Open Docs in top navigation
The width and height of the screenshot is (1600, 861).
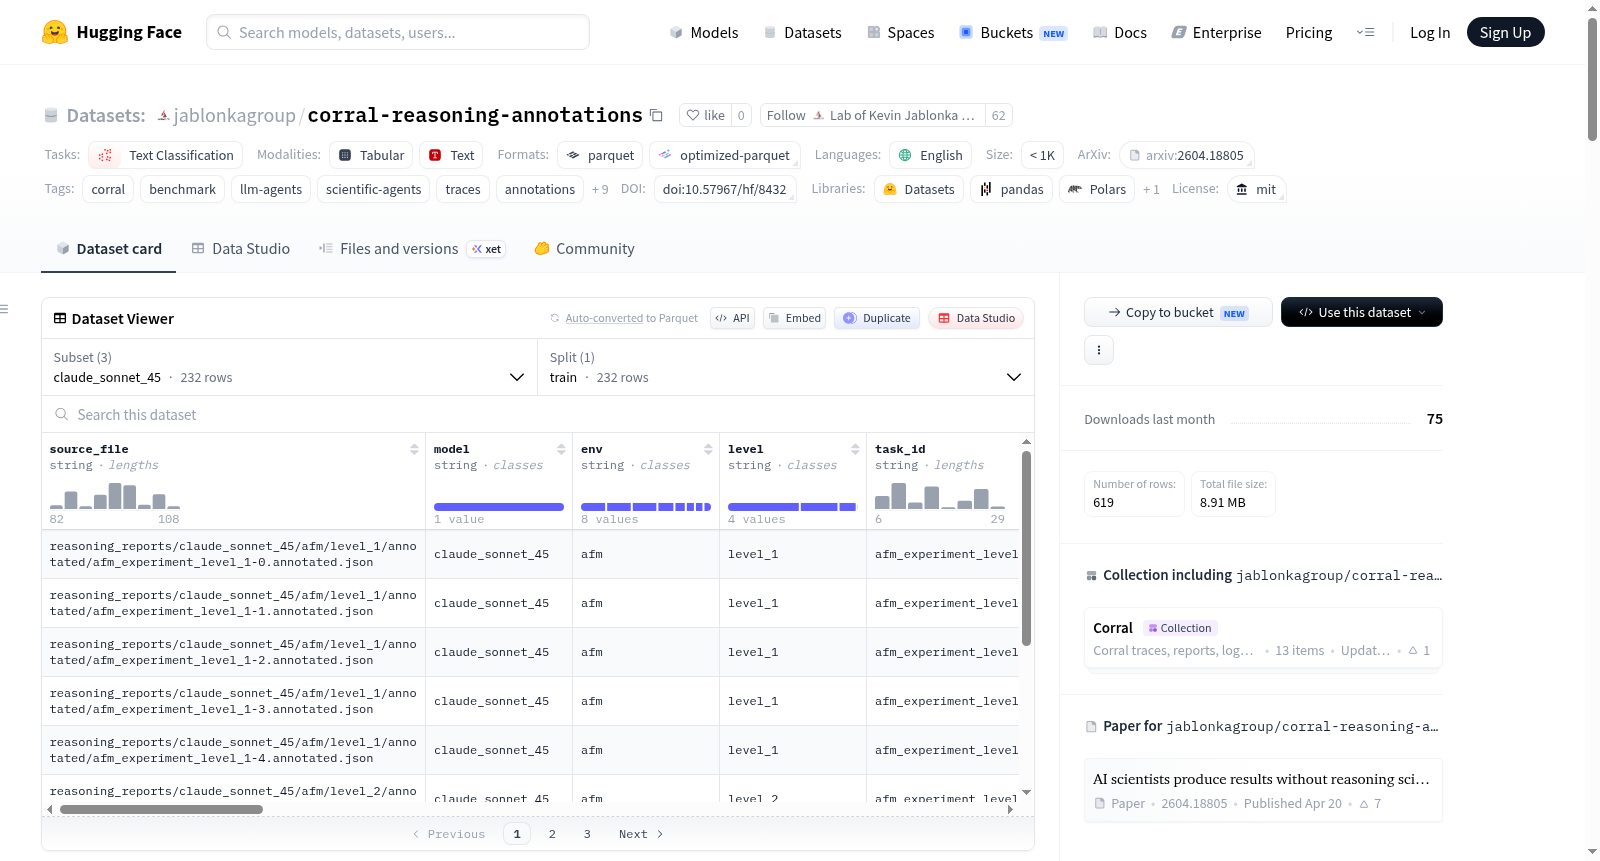[1120, 32]
